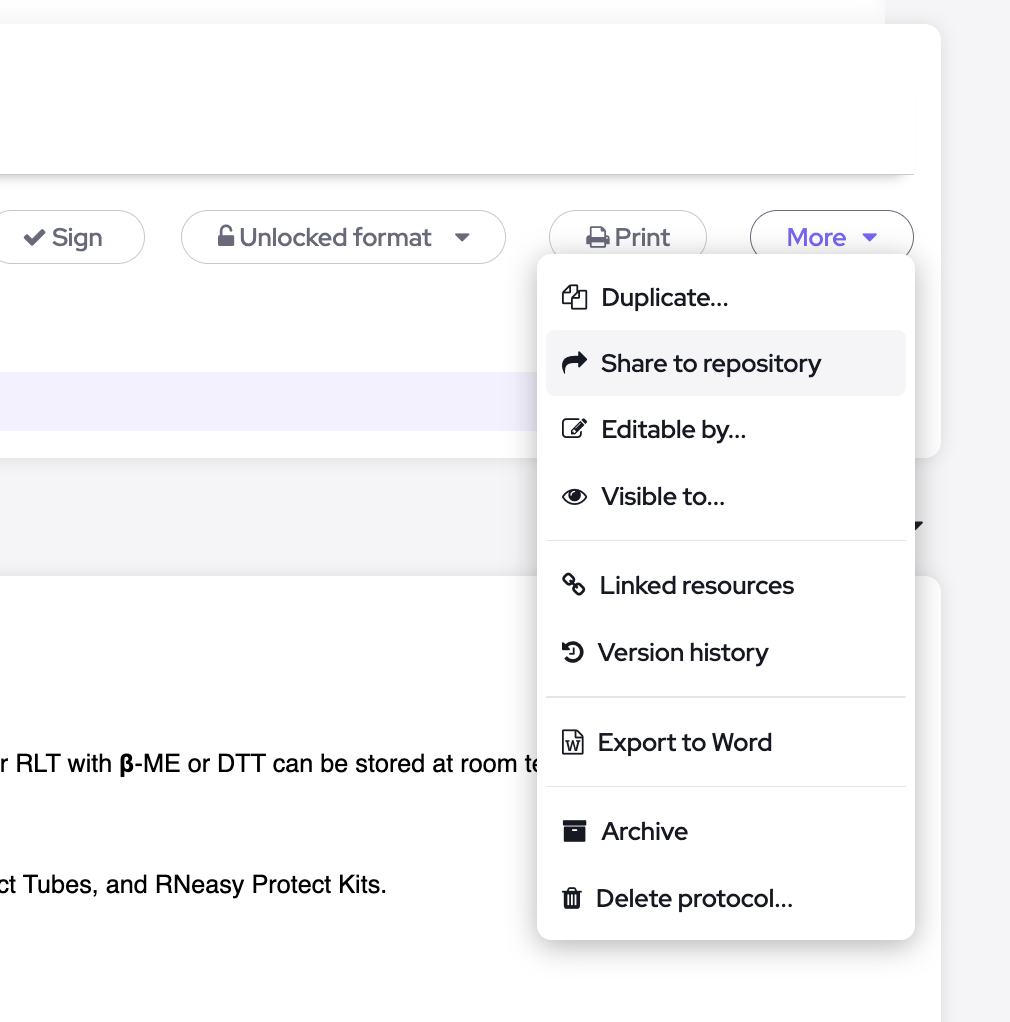Image resolution: width=1010 pixels, height=1022 pixels.
Task: Click the open padlock icon
Action: [226, 237]
